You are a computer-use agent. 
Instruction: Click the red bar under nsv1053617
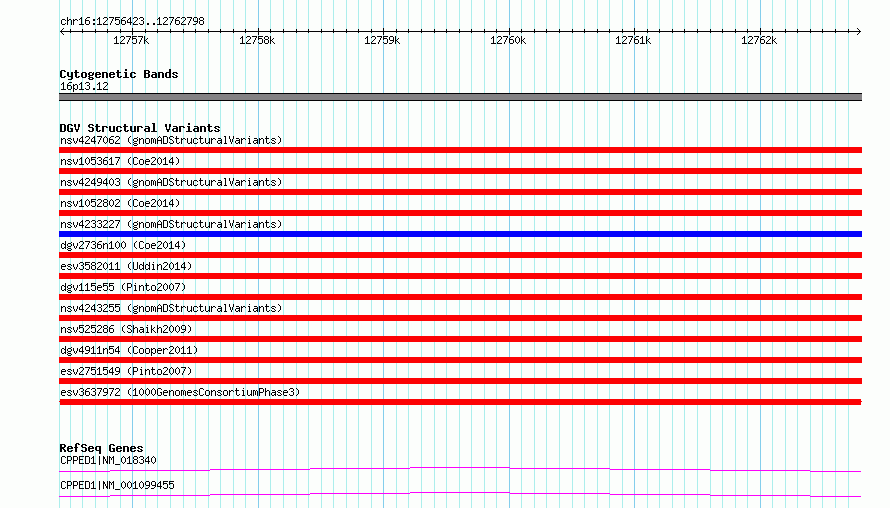point(460,171)
